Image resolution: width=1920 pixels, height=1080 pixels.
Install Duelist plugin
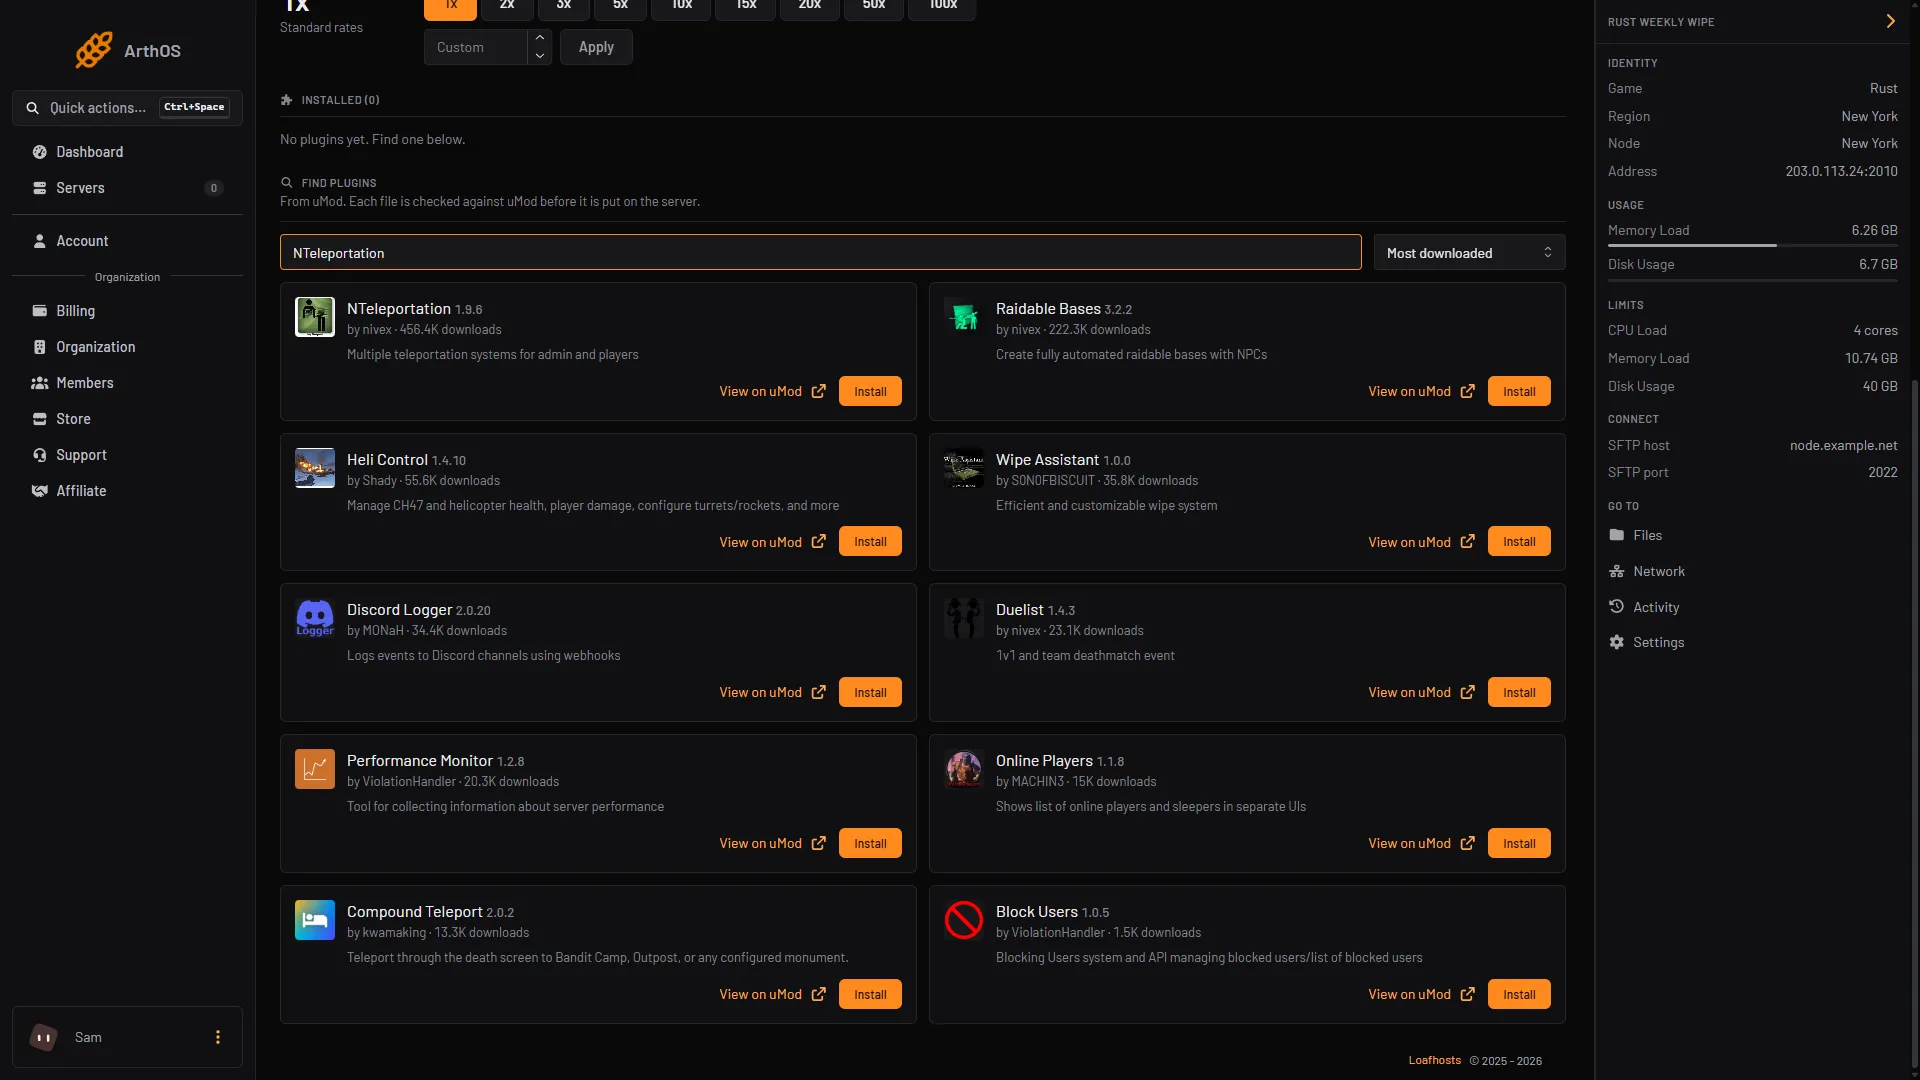1519,692
